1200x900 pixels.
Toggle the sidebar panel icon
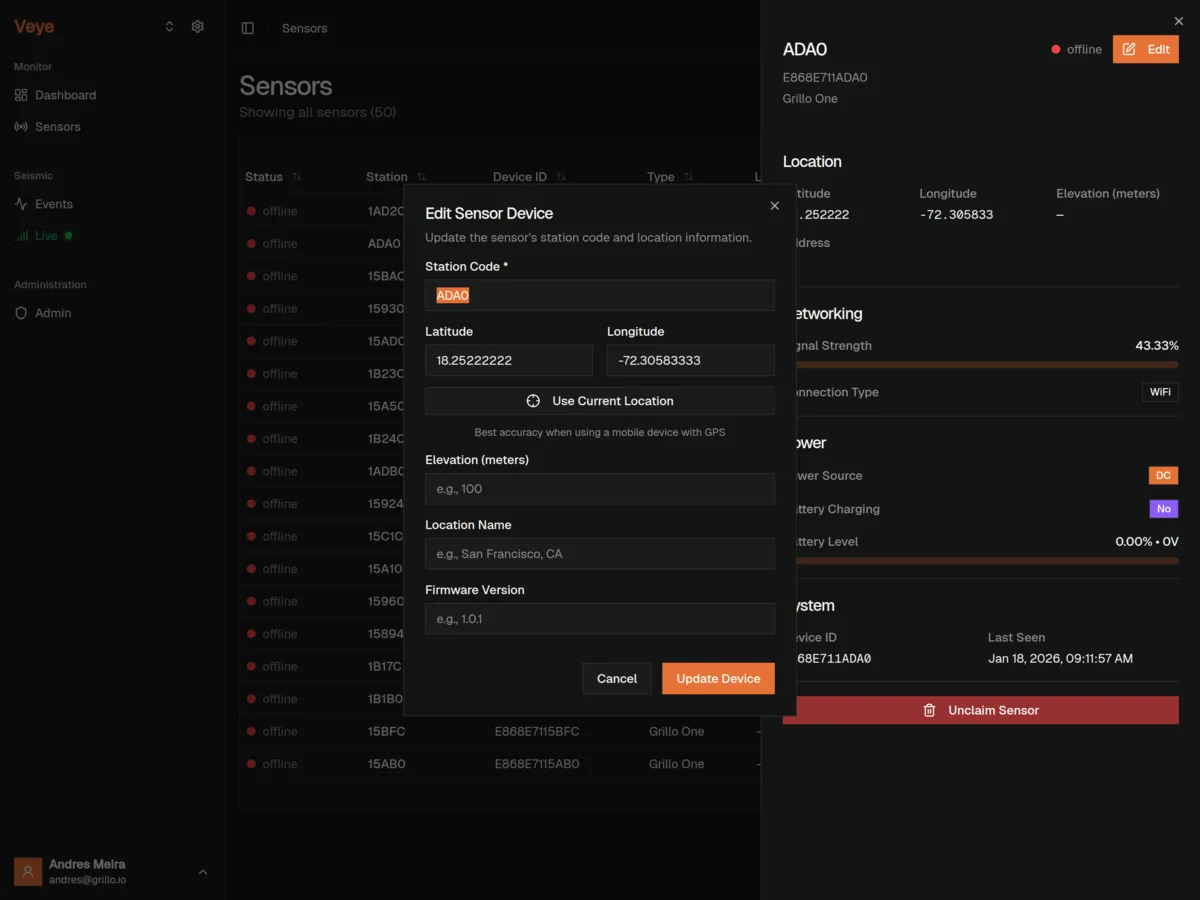[248, 28]
